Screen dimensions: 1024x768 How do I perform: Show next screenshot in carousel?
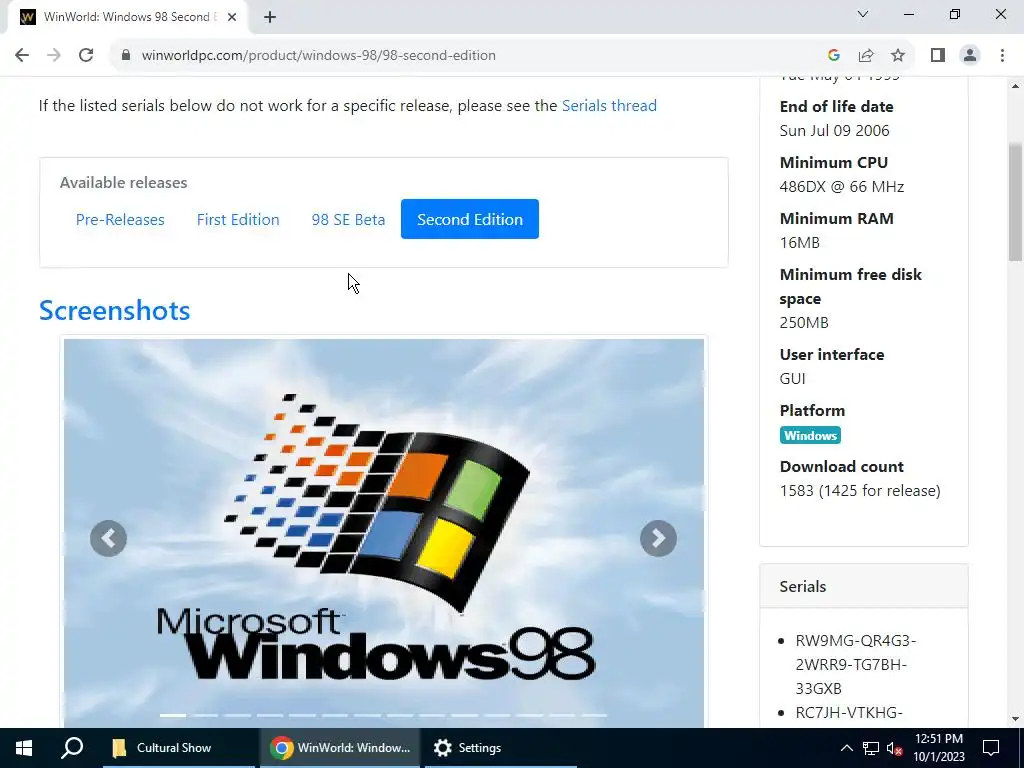658,538
